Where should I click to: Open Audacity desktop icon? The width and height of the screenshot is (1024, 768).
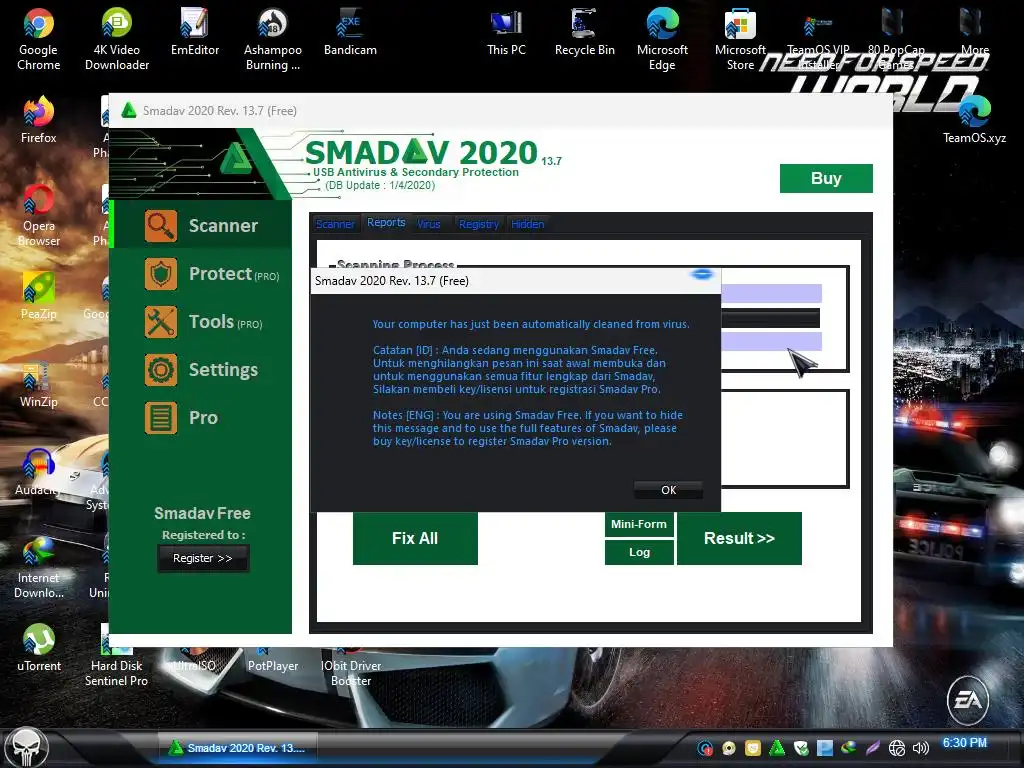click(x=39, y=472)
